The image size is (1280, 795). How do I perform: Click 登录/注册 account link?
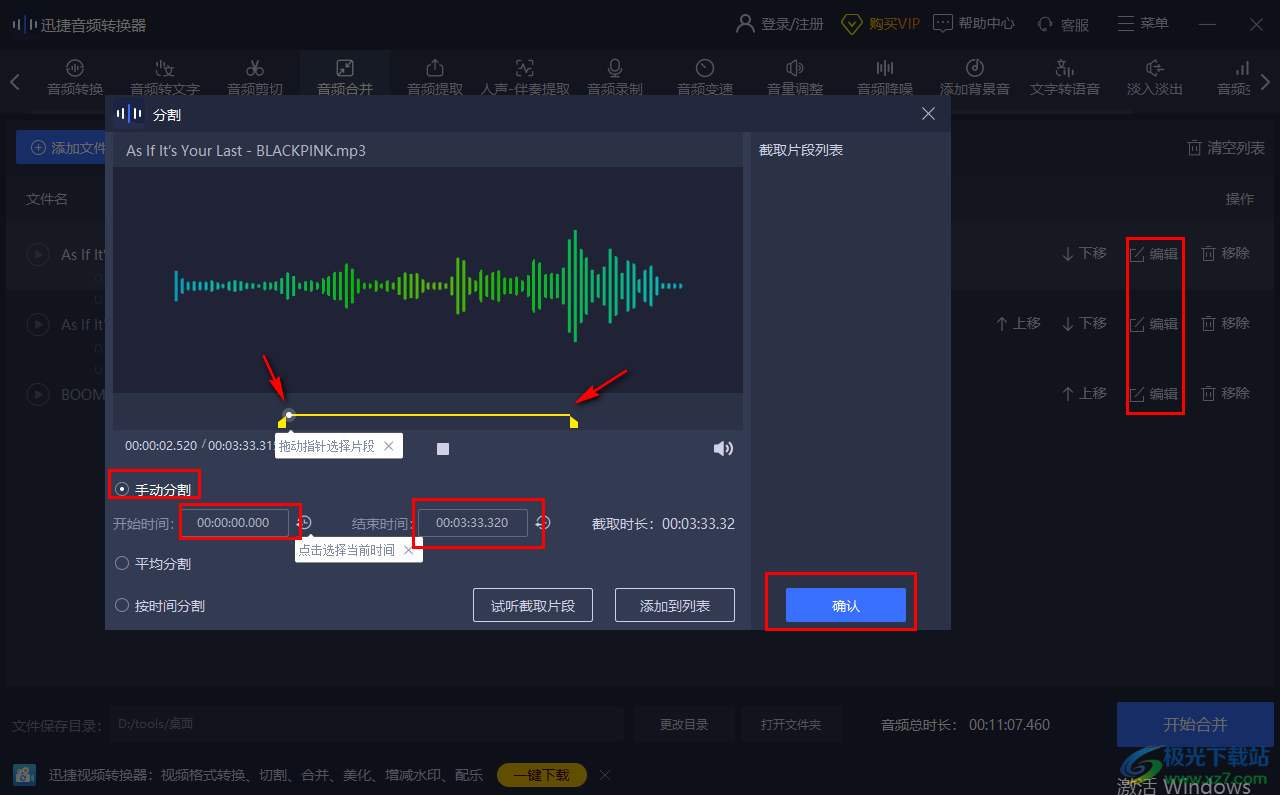click(x=780, y=24)
